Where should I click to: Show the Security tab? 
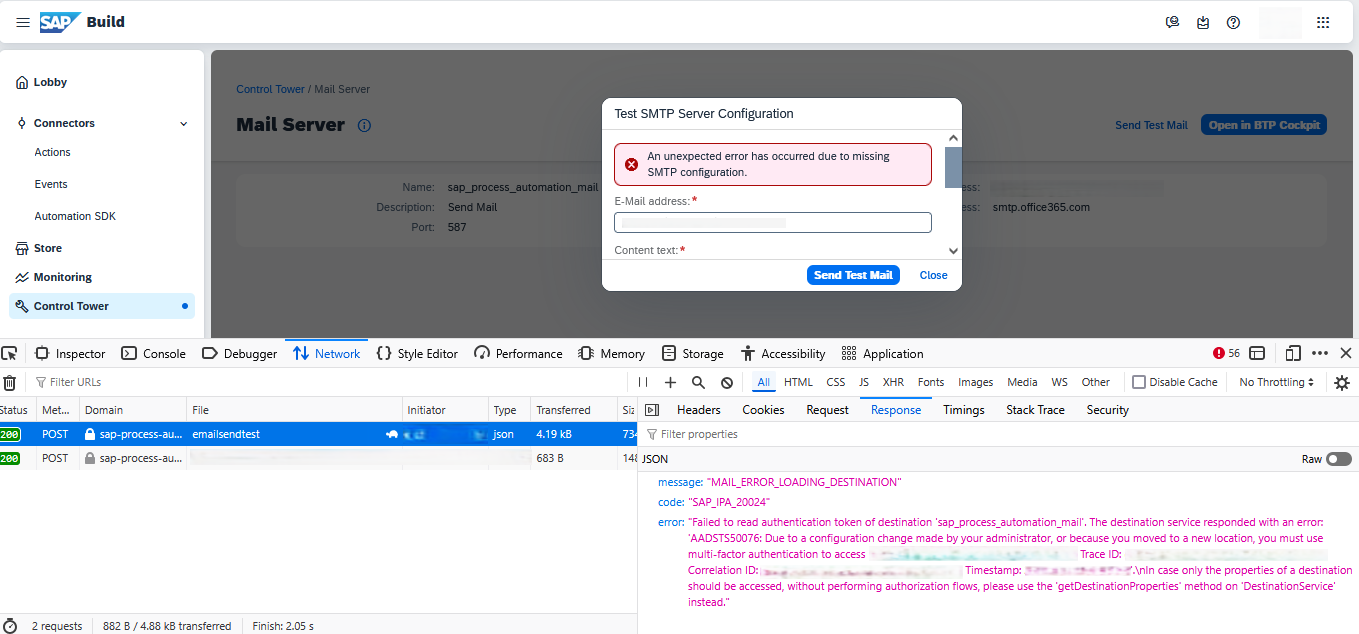[x=1108, y=410]
